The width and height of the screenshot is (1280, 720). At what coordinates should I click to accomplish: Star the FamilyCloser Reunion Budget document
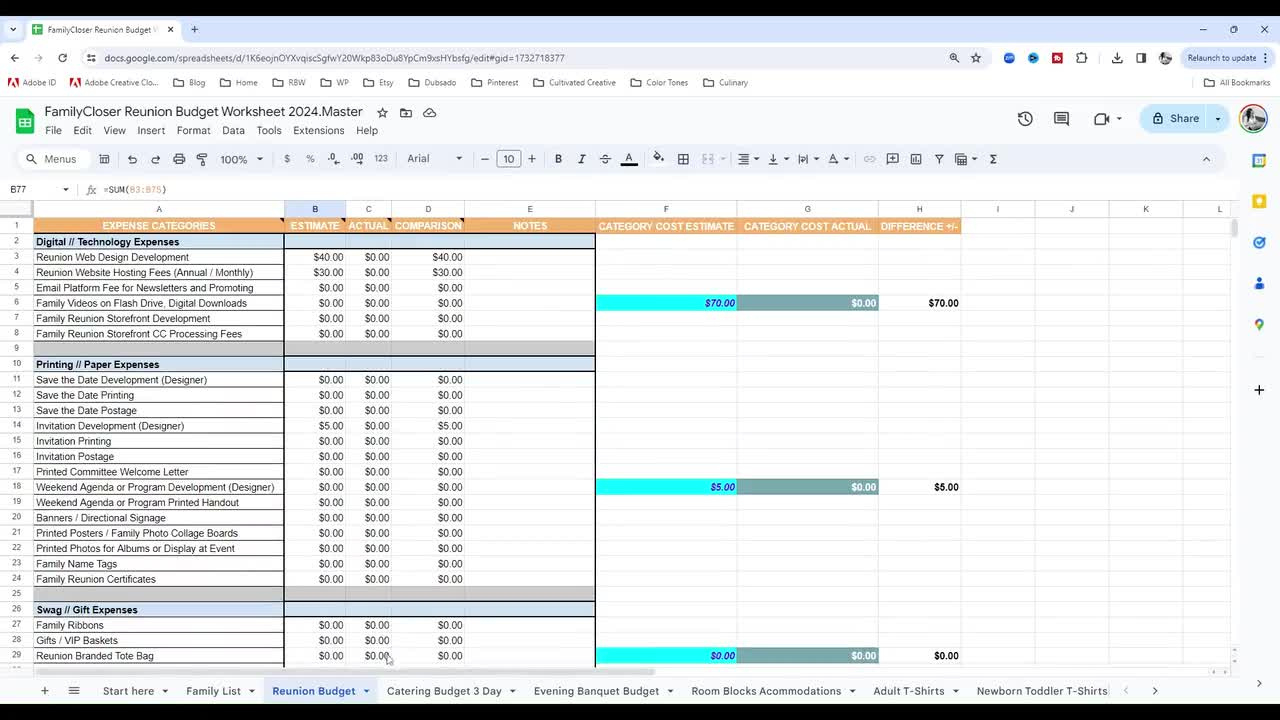click(x=382, y=113)
